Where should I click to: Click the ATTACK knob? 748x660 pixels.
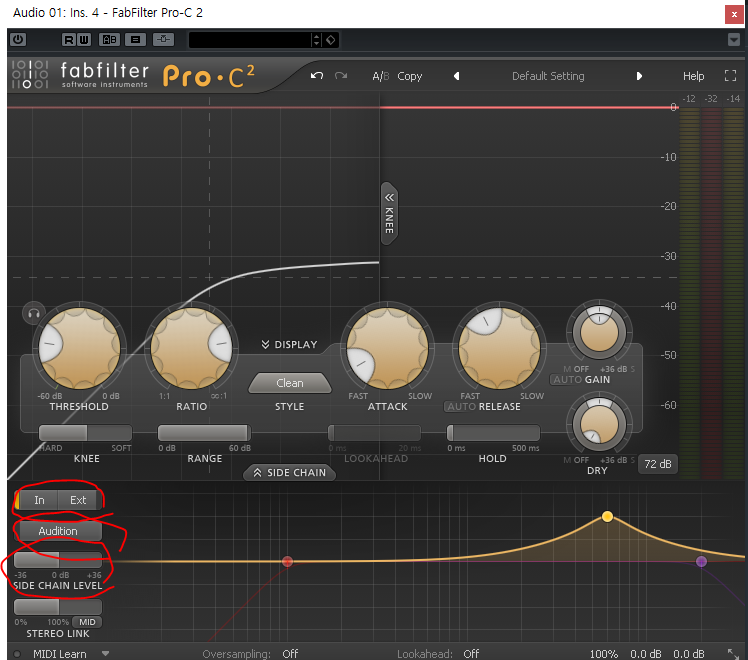pyautogui.click(x=387, y=348)
